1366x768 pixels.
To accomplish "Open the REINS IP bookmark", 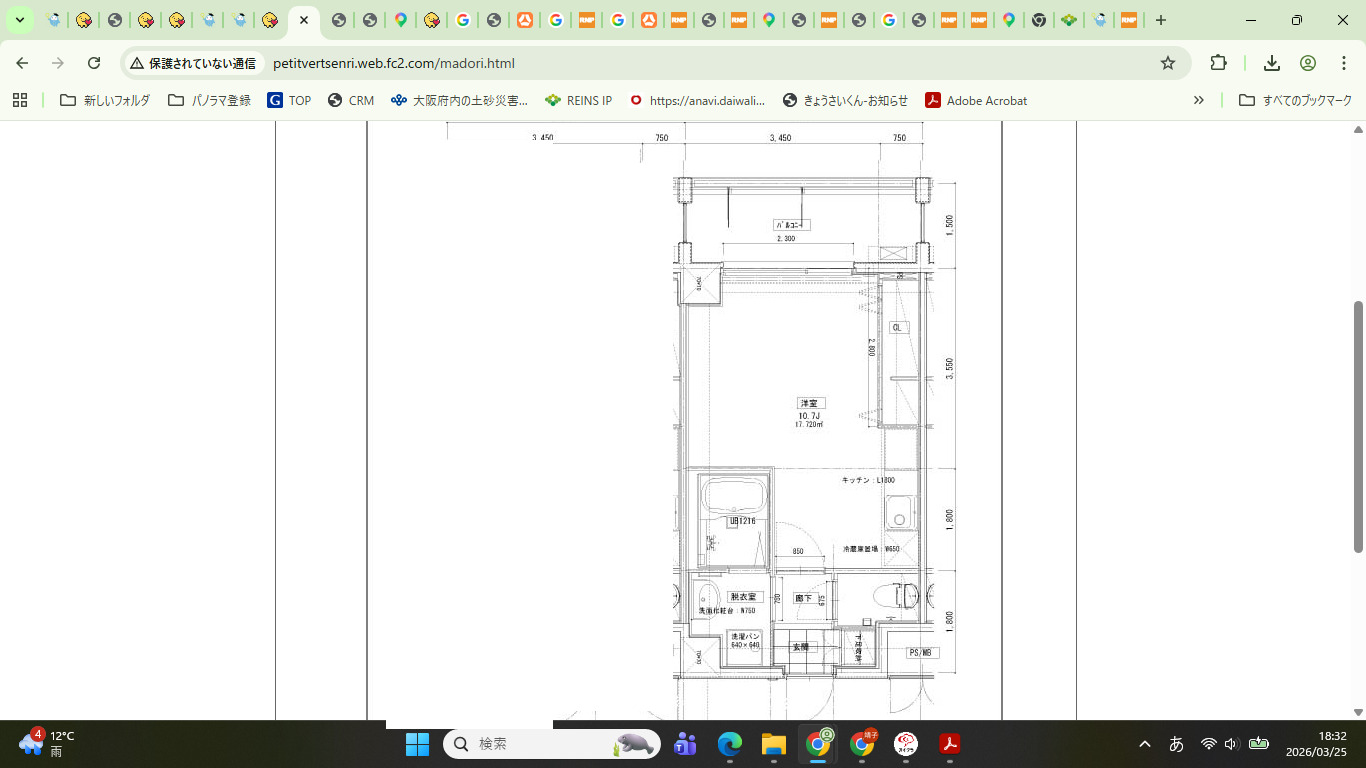I will (579, 100).
